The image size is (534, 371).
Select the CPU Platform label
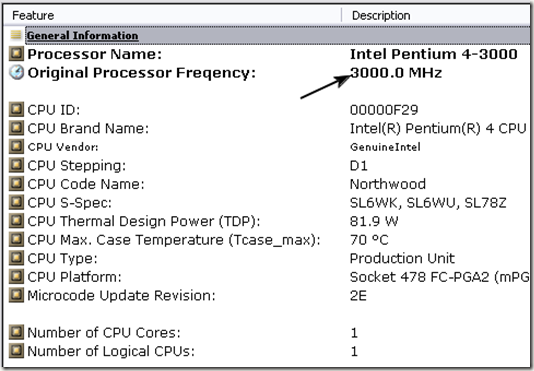point(74,277)
